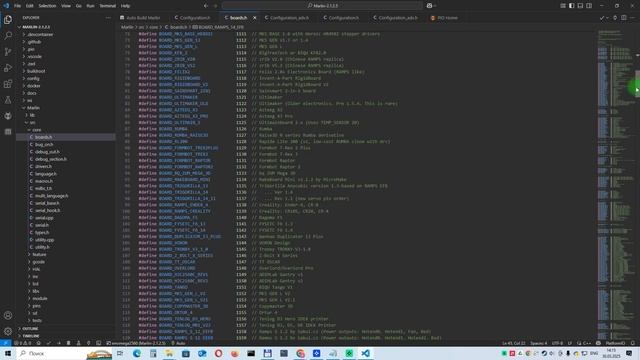
Task: Click the command center search field
Action: tap(322, 6)
